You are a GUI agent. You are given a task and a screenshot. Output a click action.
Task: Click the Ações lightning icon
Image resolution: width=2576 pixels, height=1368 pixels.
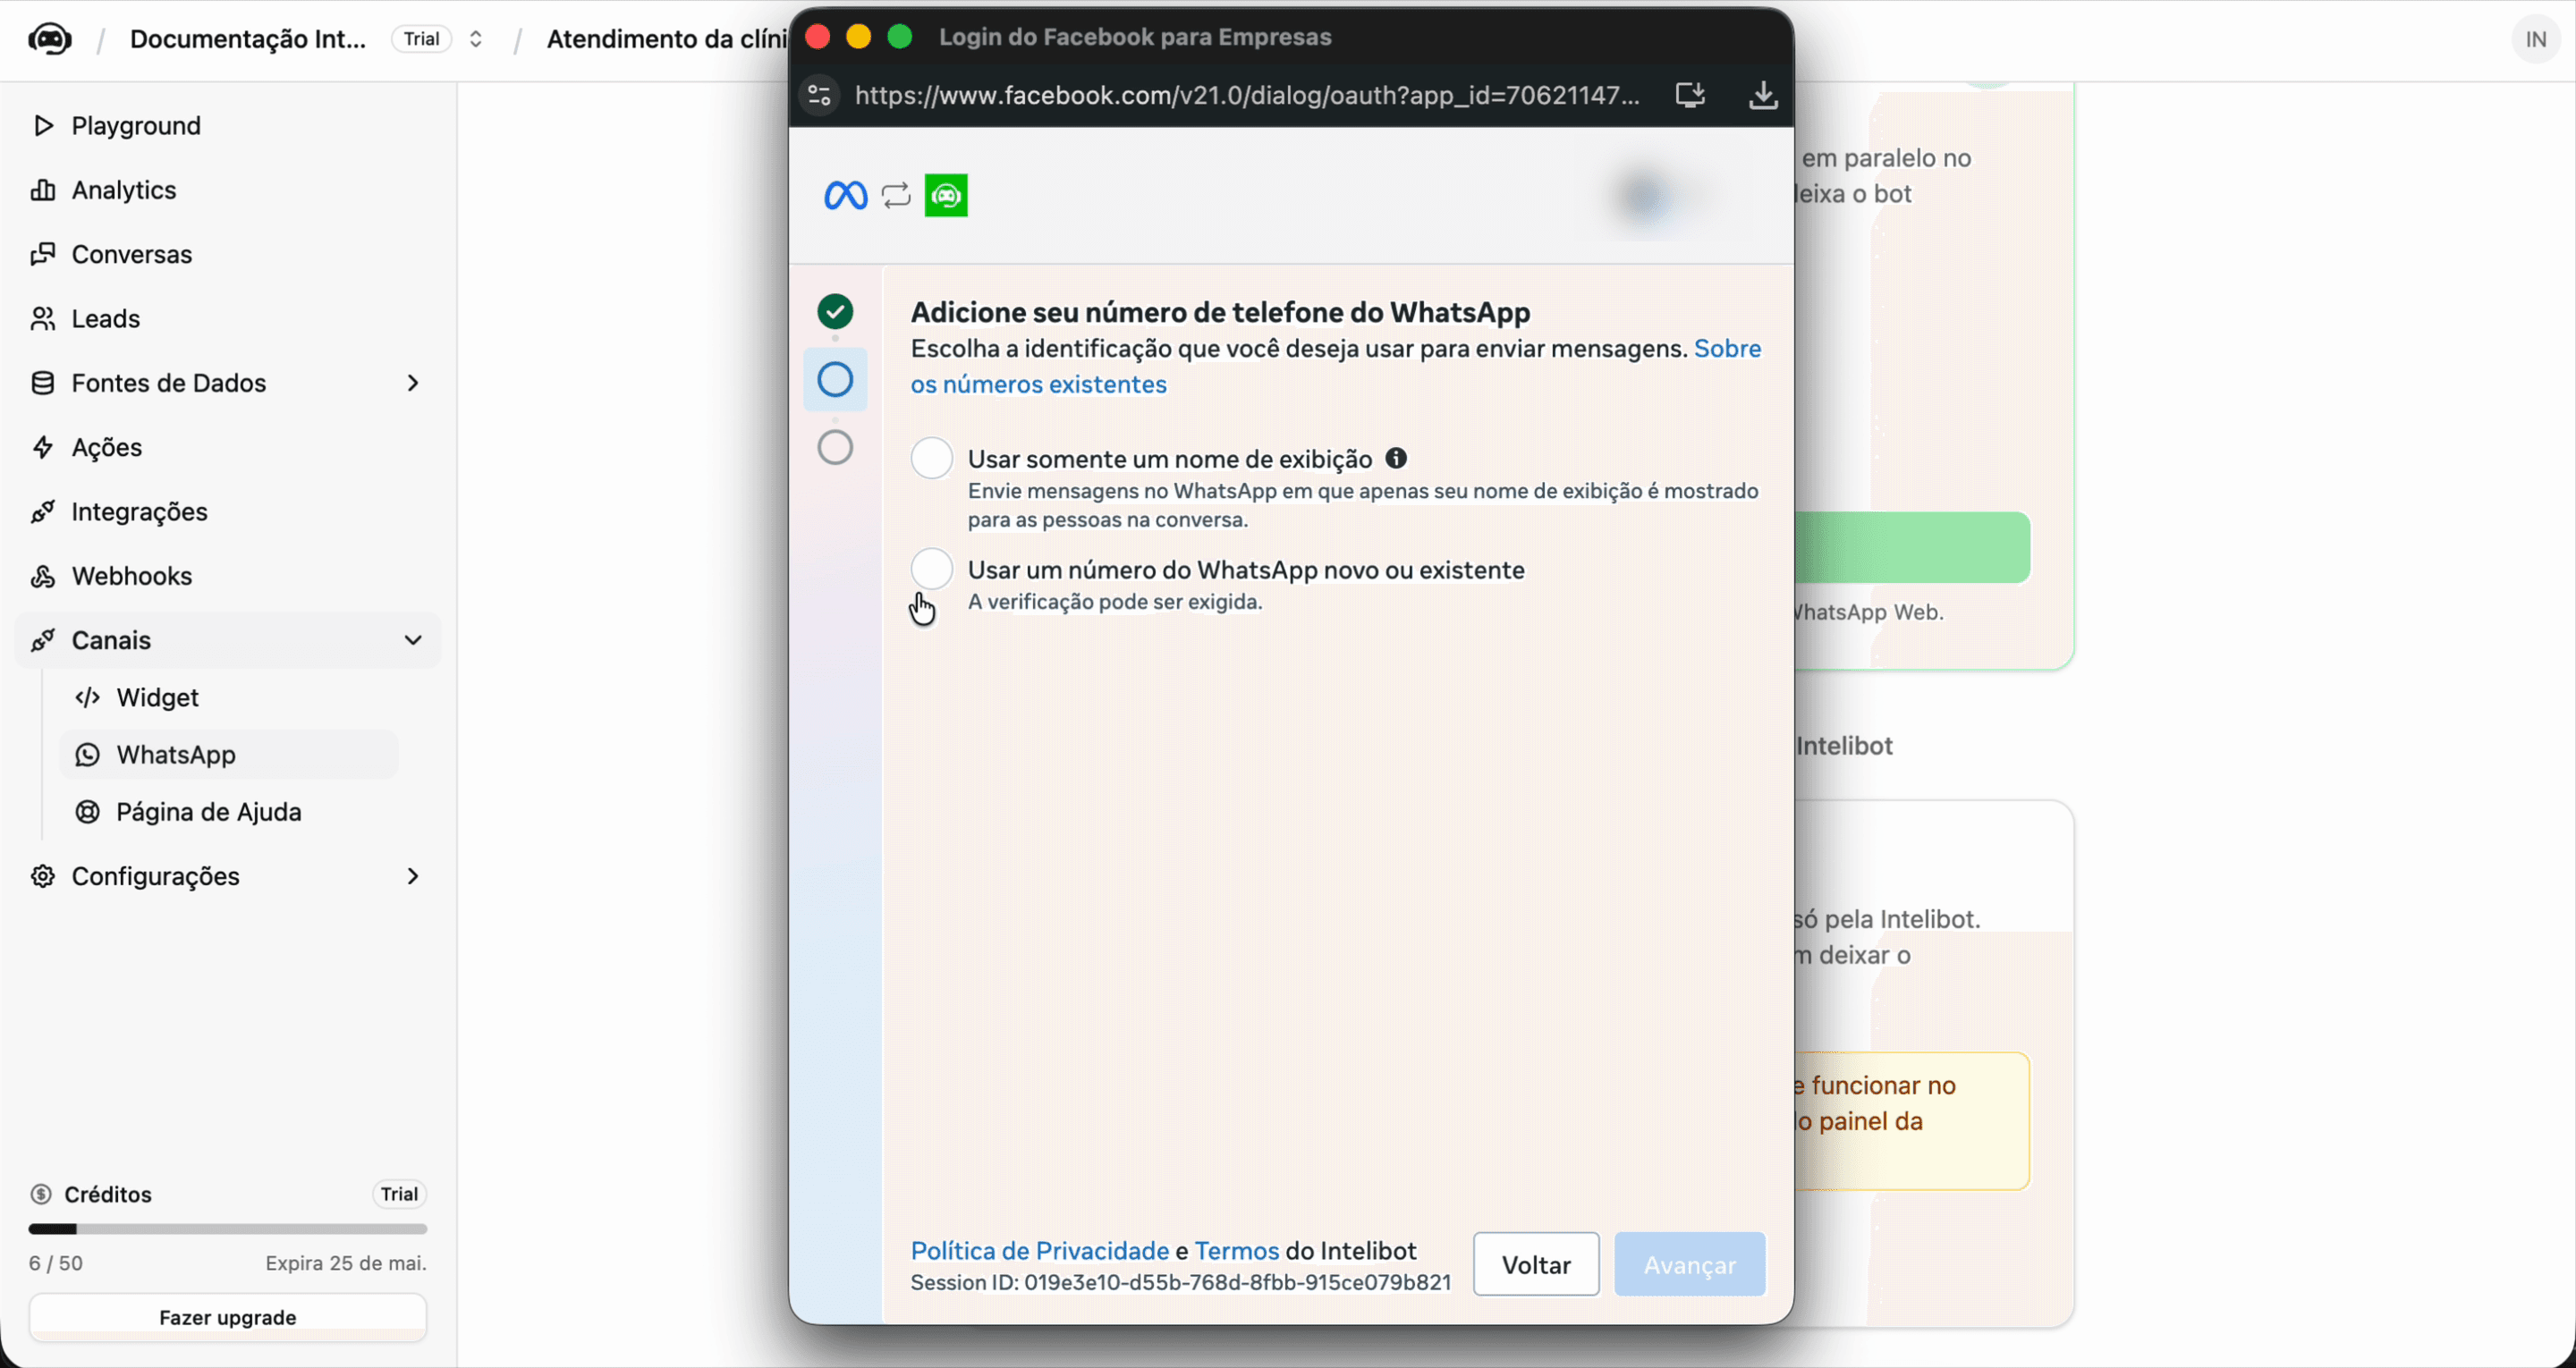click(x=42, y=447)
